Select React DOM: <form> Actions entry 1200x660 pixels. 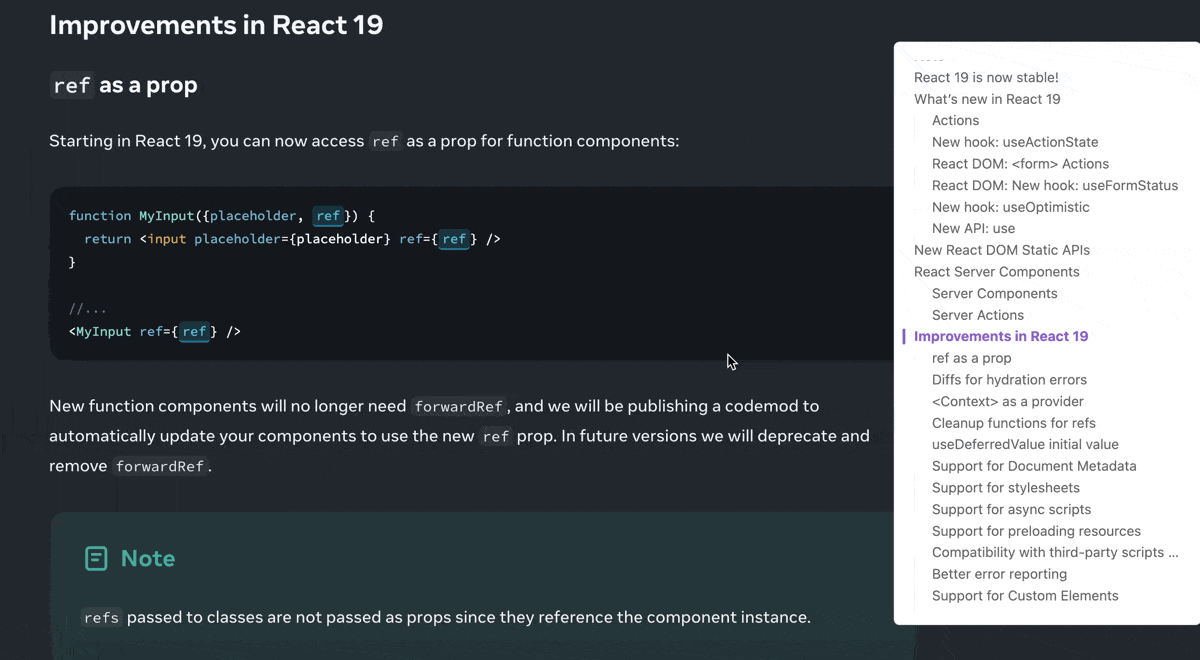click(1020, 164)
